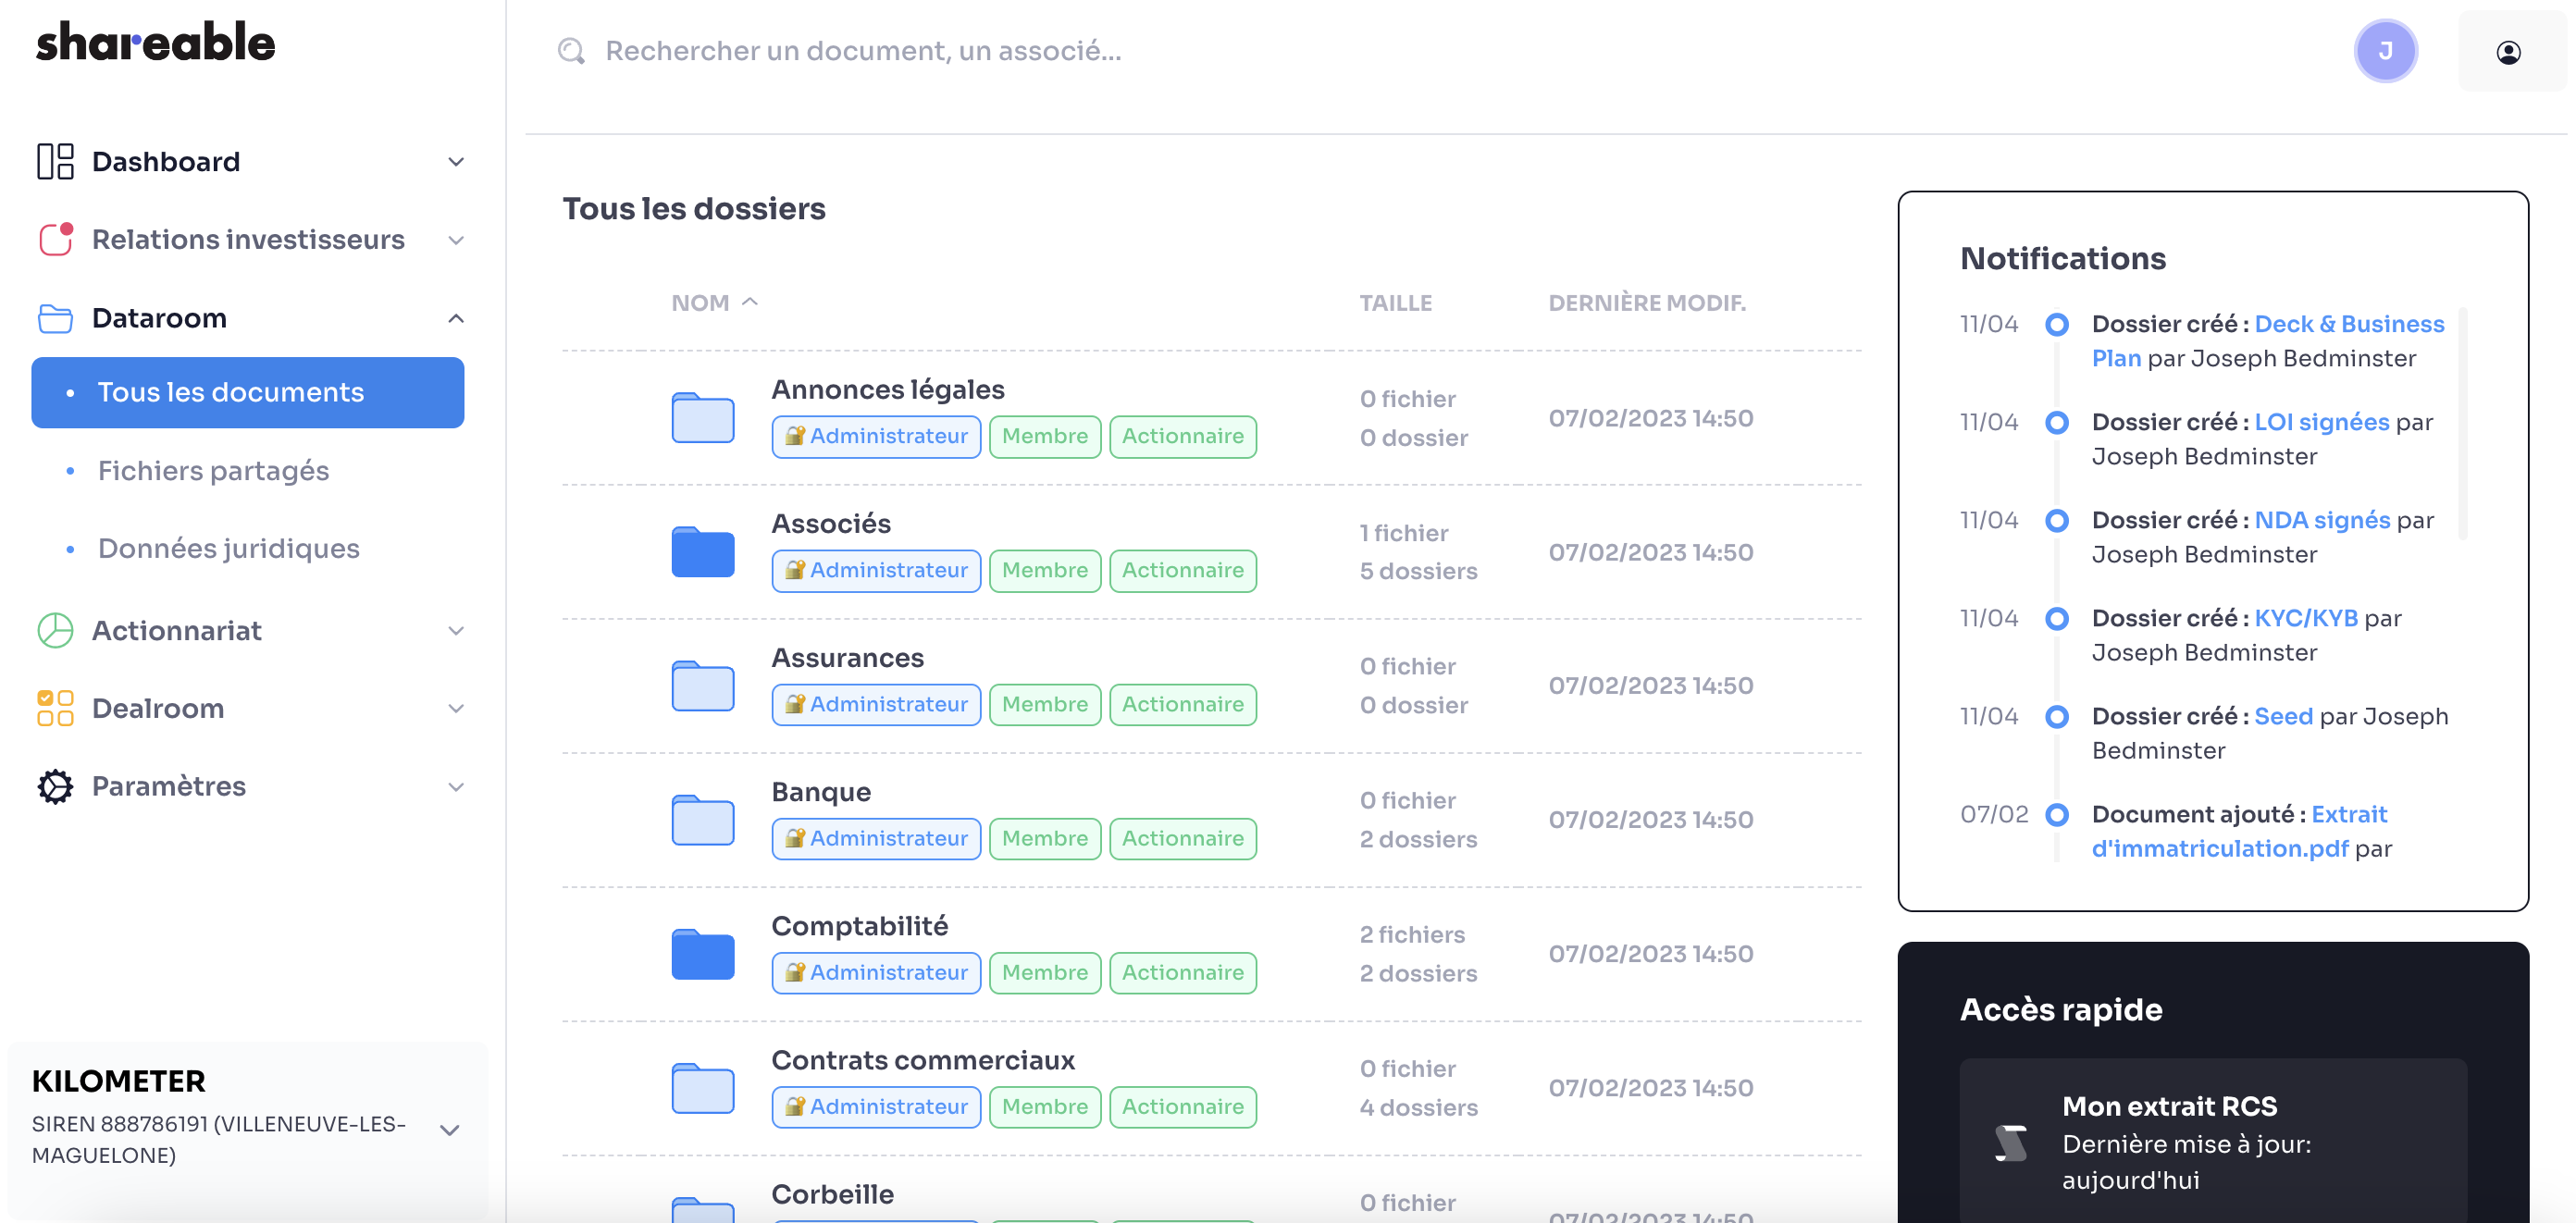The height and width of the screenshot is (1223, 2576).
Task: Click the Paramètres gear icon
Action: pyautogui.click(x=55, y=786)
